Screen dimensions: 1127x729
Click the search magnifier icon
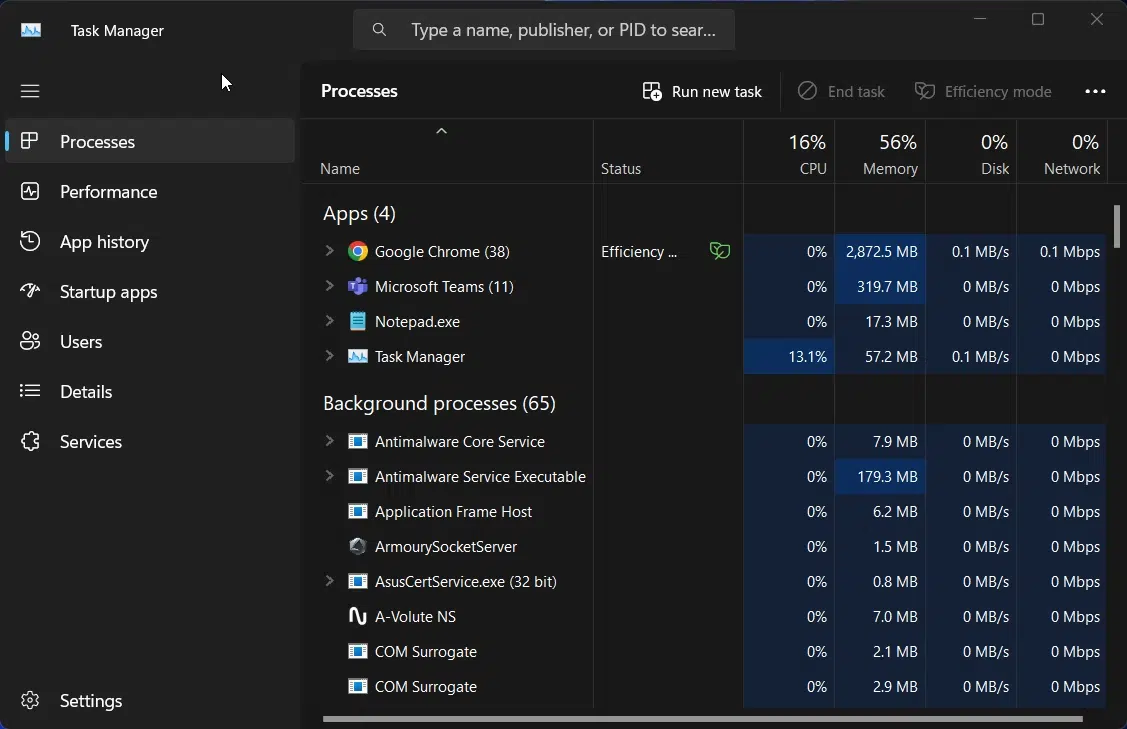pos(379,29)
